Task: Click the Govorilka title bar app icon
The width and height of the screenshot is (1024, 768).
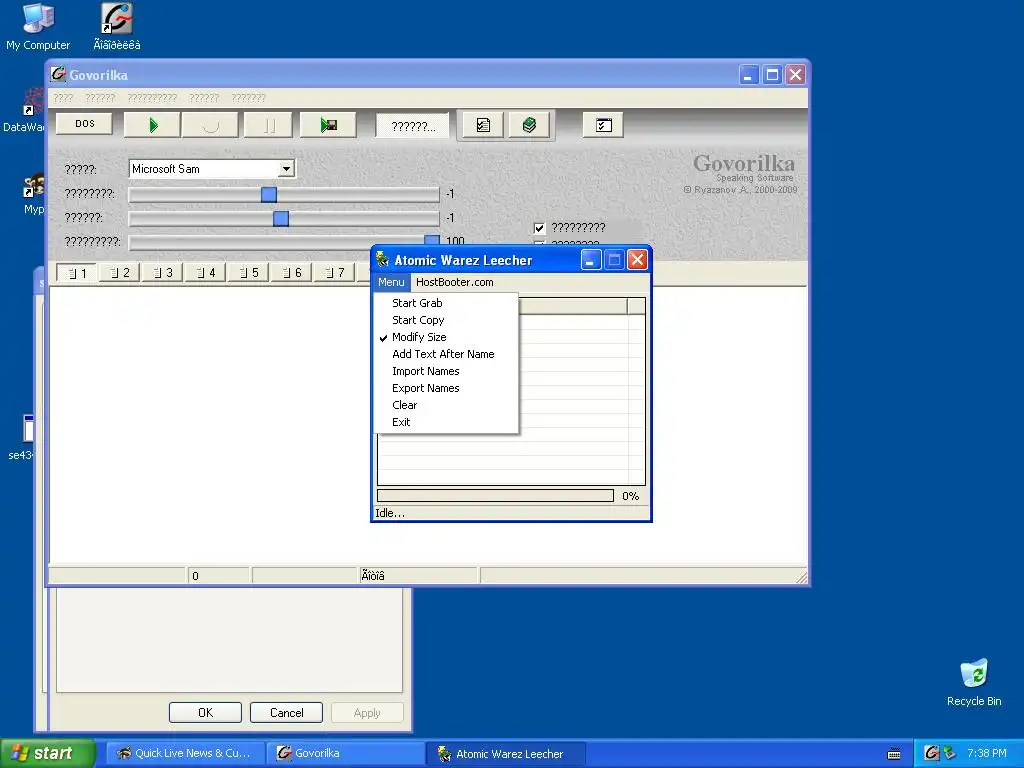Action: tap(58, 74)
